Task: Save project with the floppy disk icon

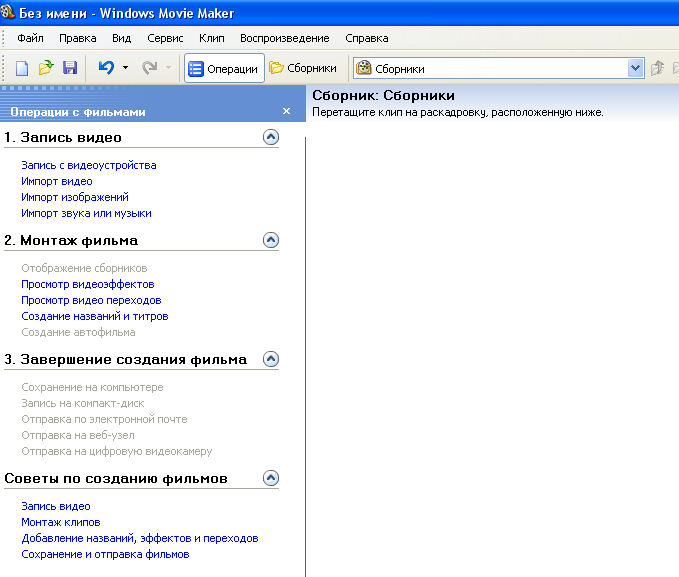Action: [70, 68]
